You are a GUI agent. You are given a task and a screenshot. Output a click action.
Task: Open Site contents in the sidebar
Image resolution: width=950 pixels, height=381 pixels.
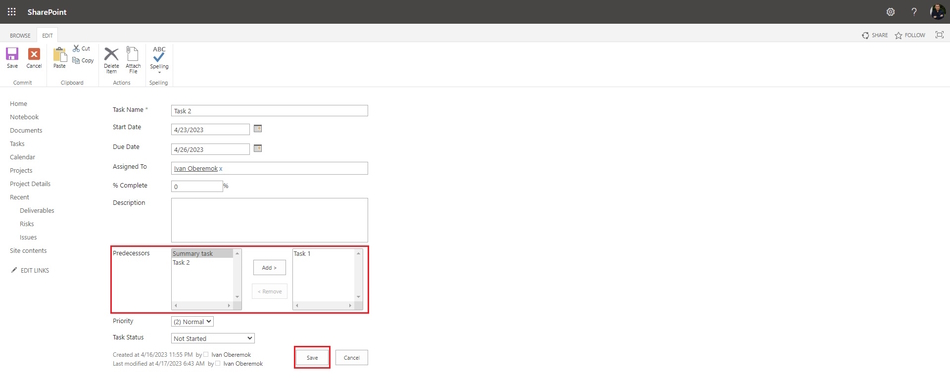coord(28,250)
